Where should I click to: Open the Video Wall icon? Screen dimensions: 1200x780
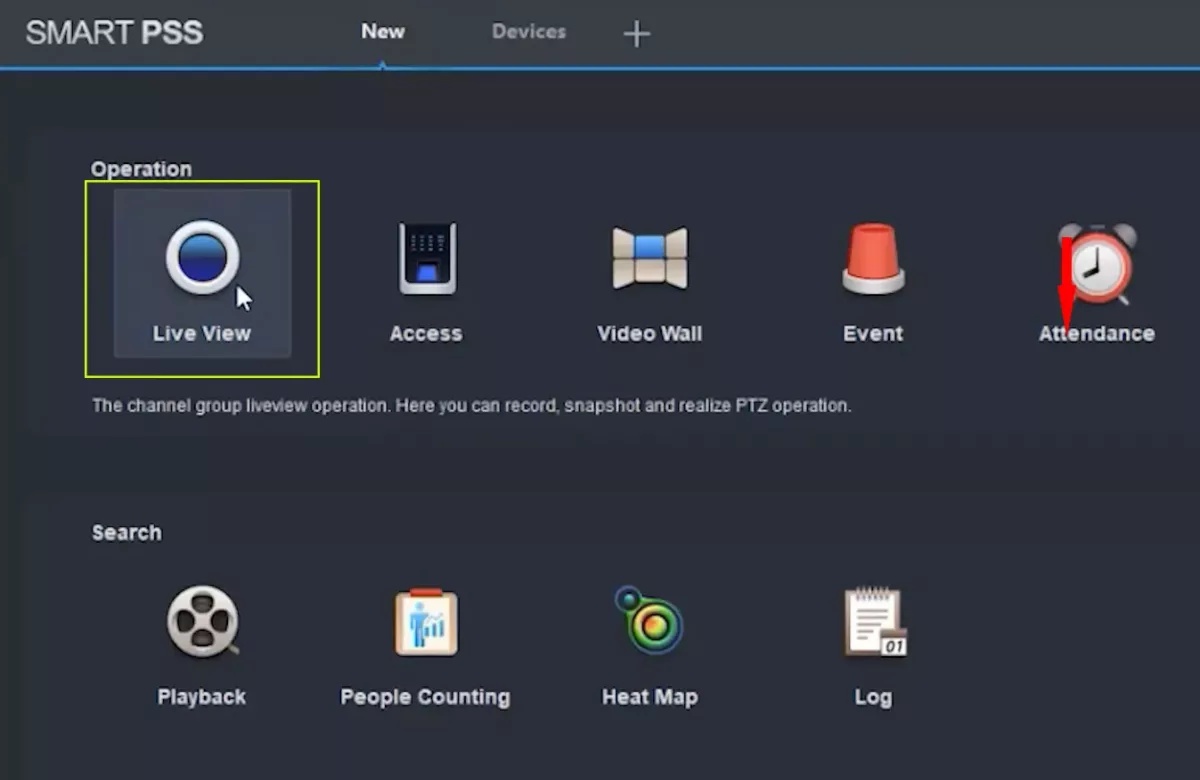coord(650,258)
